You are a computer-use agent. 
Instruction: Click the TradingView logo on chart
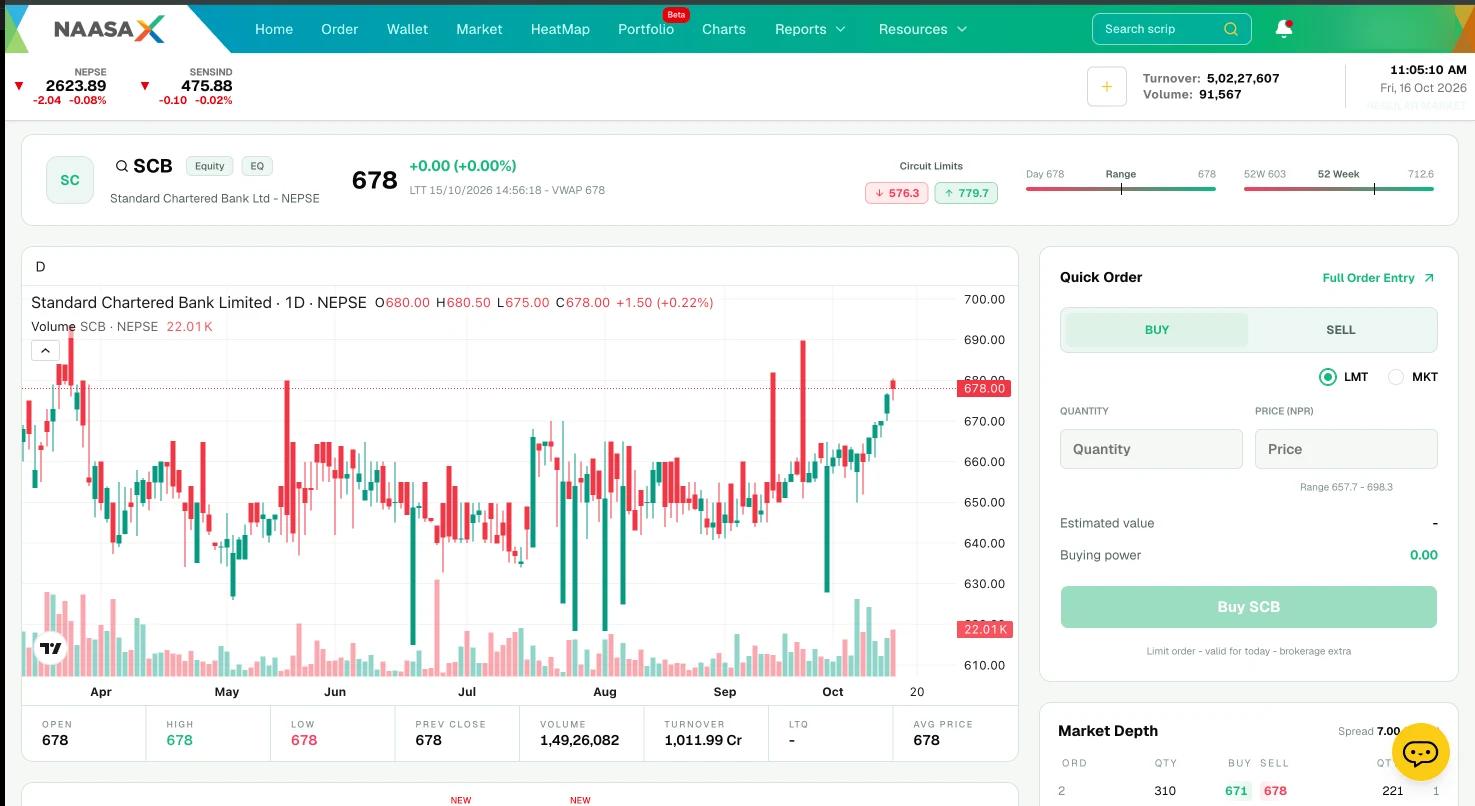[50, 649]
